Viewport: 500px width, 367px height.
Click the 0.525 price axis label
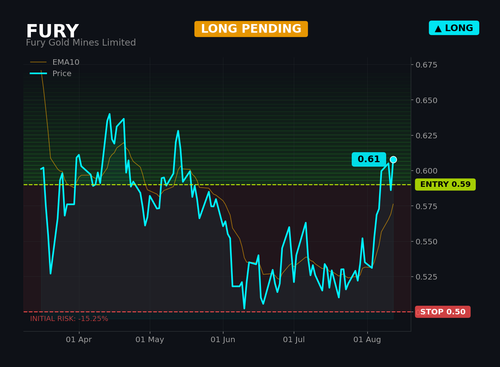point(426,277)
